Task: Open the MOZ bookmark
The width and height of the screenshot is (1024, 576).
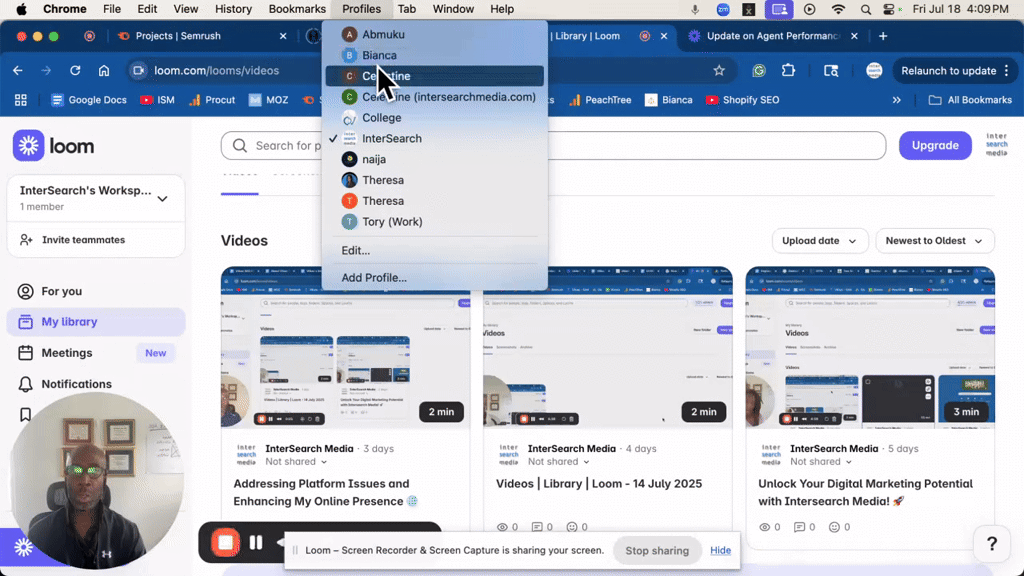Action: click(268, 100)
